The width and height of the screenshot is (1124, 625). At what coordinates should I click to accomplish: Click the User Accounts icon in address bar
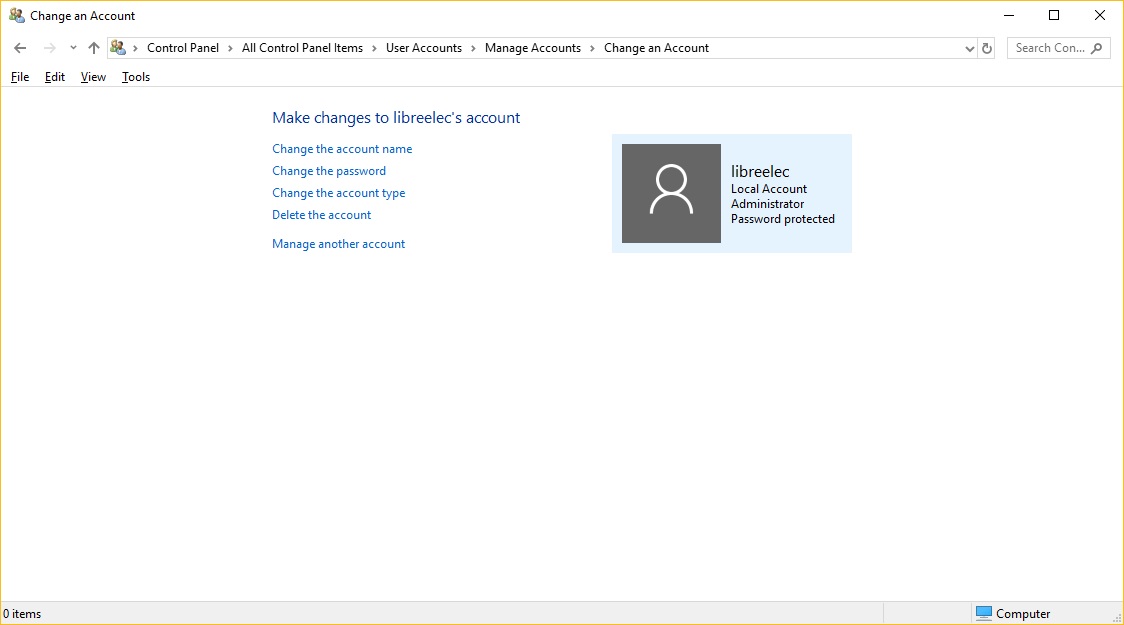click(x=118, y=48)
